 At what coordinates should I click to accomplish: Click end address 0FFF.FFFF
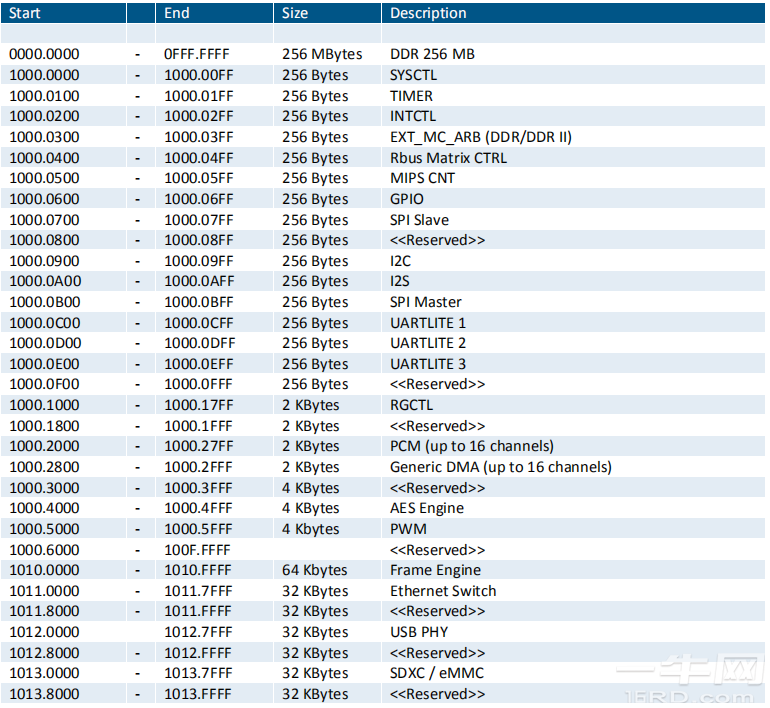(200, 54)
